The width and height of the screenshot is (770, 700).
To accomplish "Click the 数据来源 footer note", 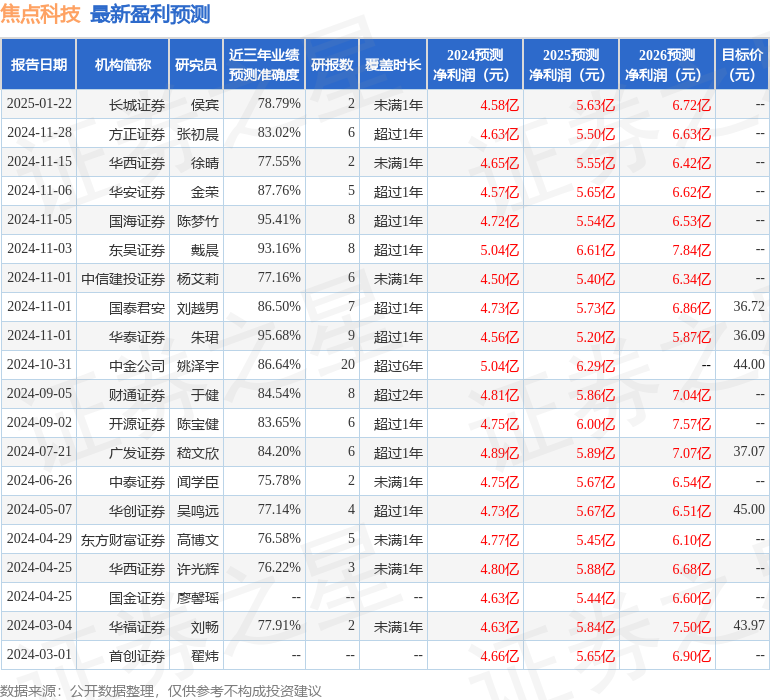I will click(x=161, y=690).
